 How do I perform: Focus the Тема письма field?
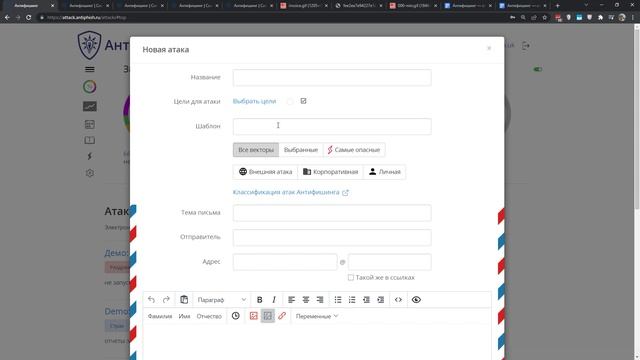(332, 213)
